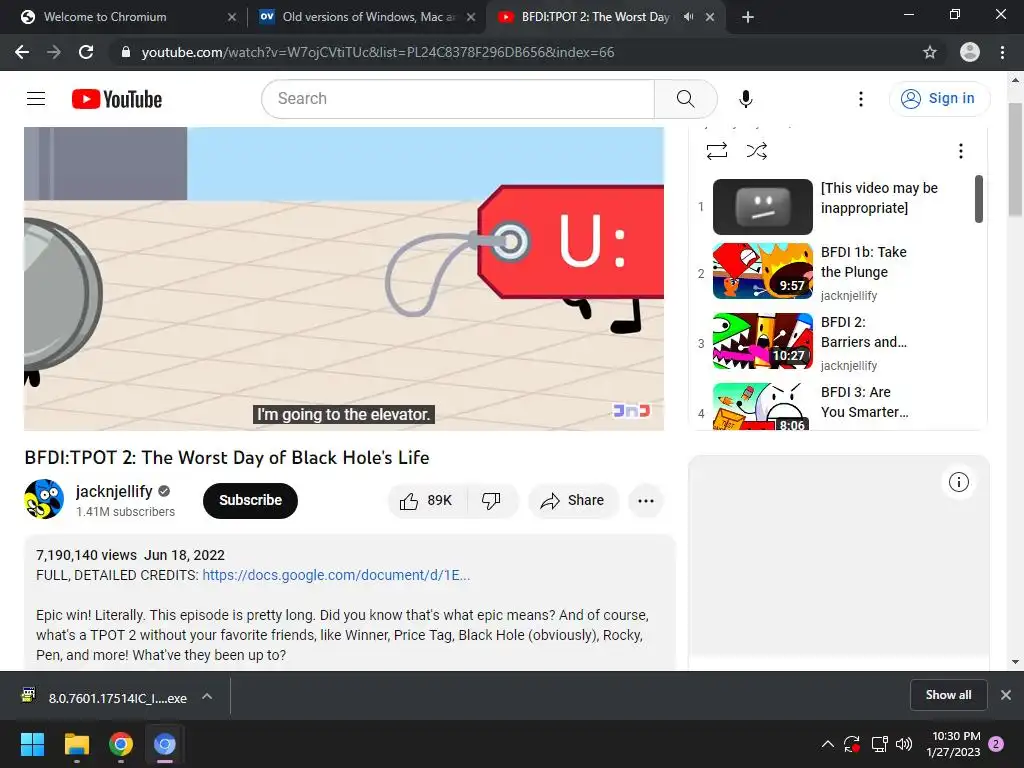This screenshot has width=1024, height=768.
Task: Focus the YouTube search field
Action: [x=458, y=99]
